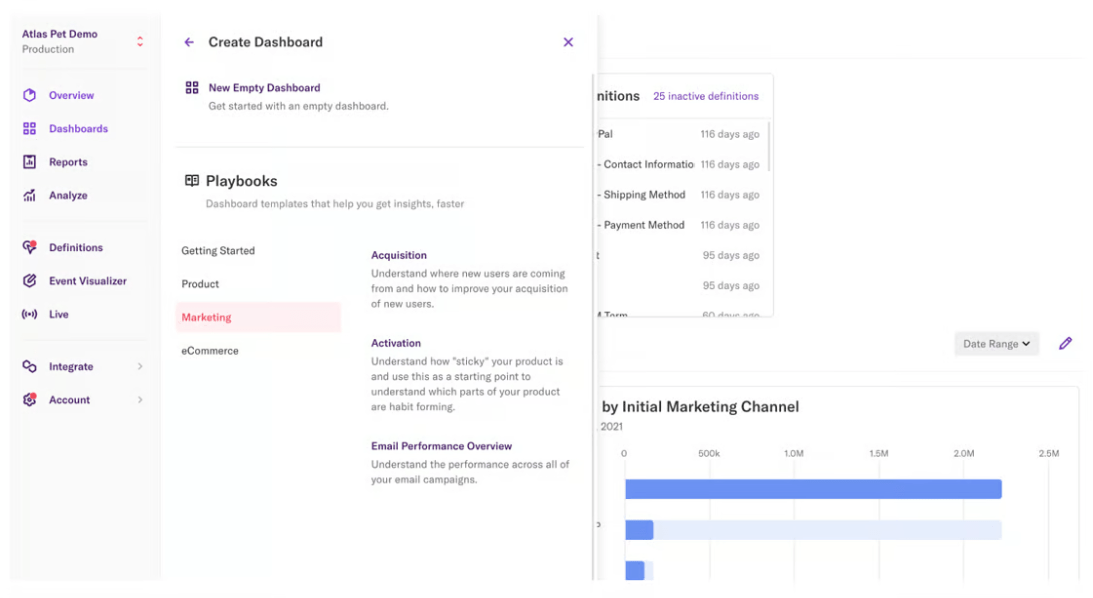Click the Dashboards grid icon in sidebar
The image size is (1093, 598).
pos(29,129)
